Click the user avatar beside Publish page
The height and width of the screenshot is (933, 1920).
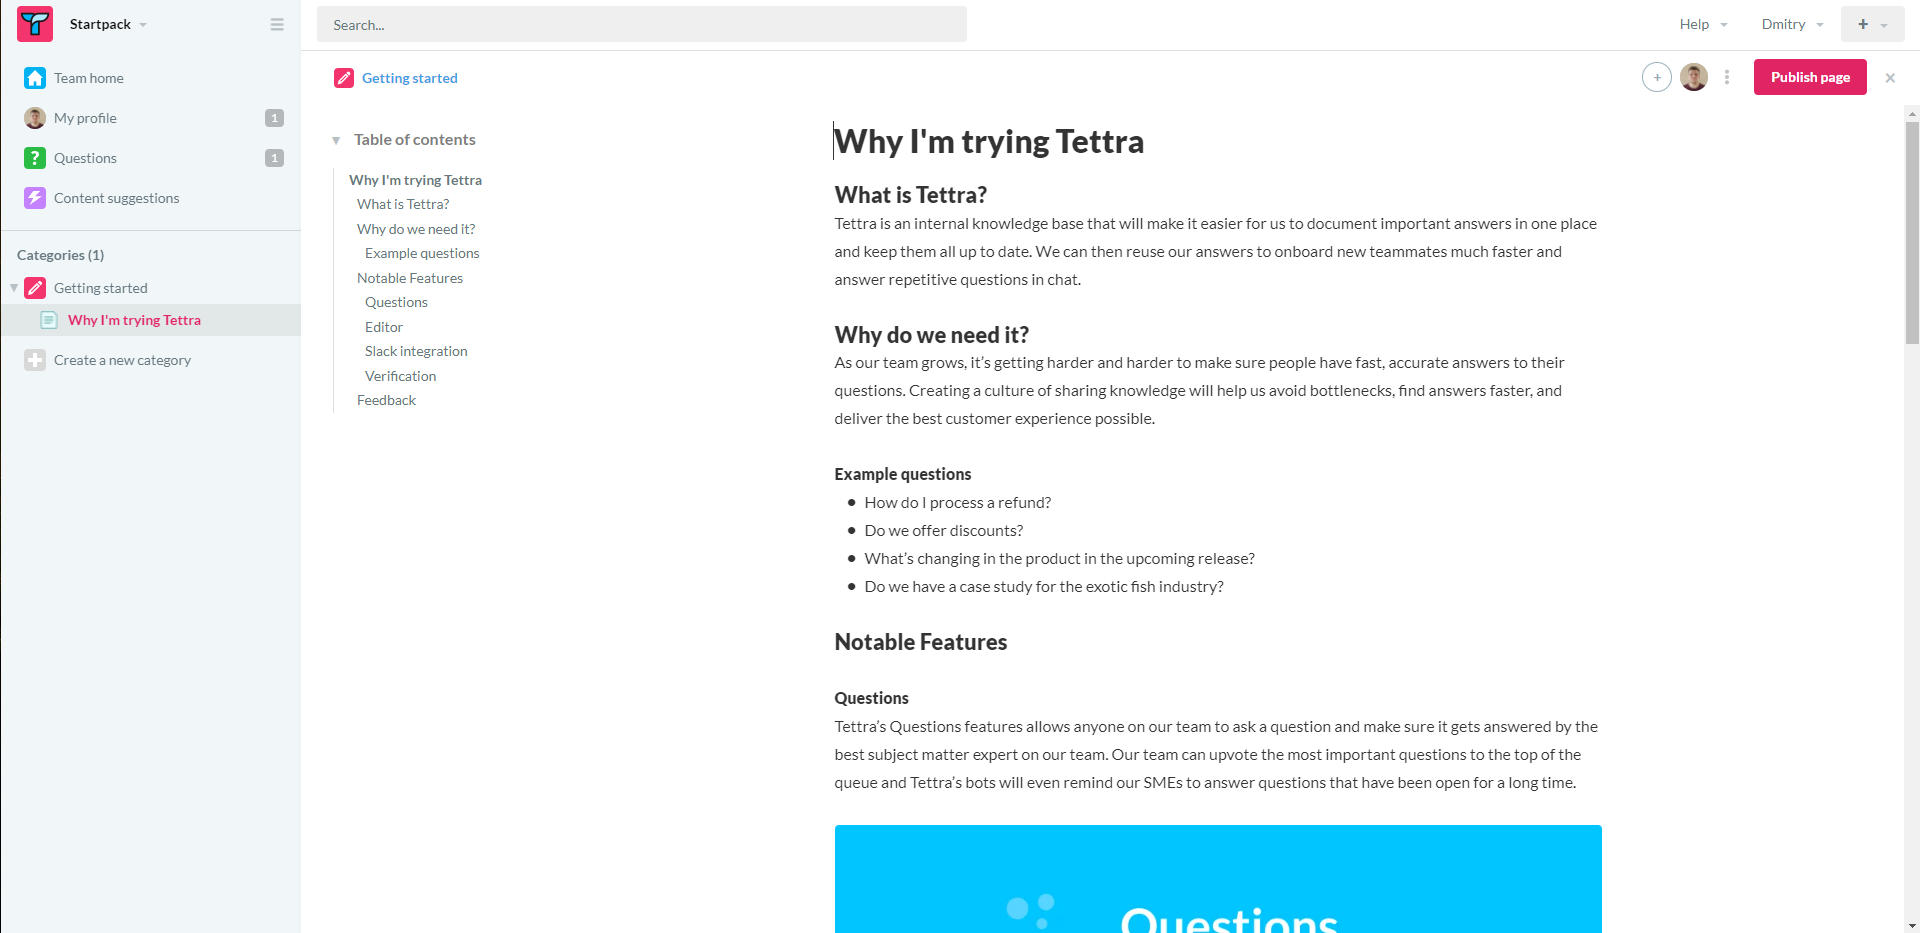click(1693, 77)
